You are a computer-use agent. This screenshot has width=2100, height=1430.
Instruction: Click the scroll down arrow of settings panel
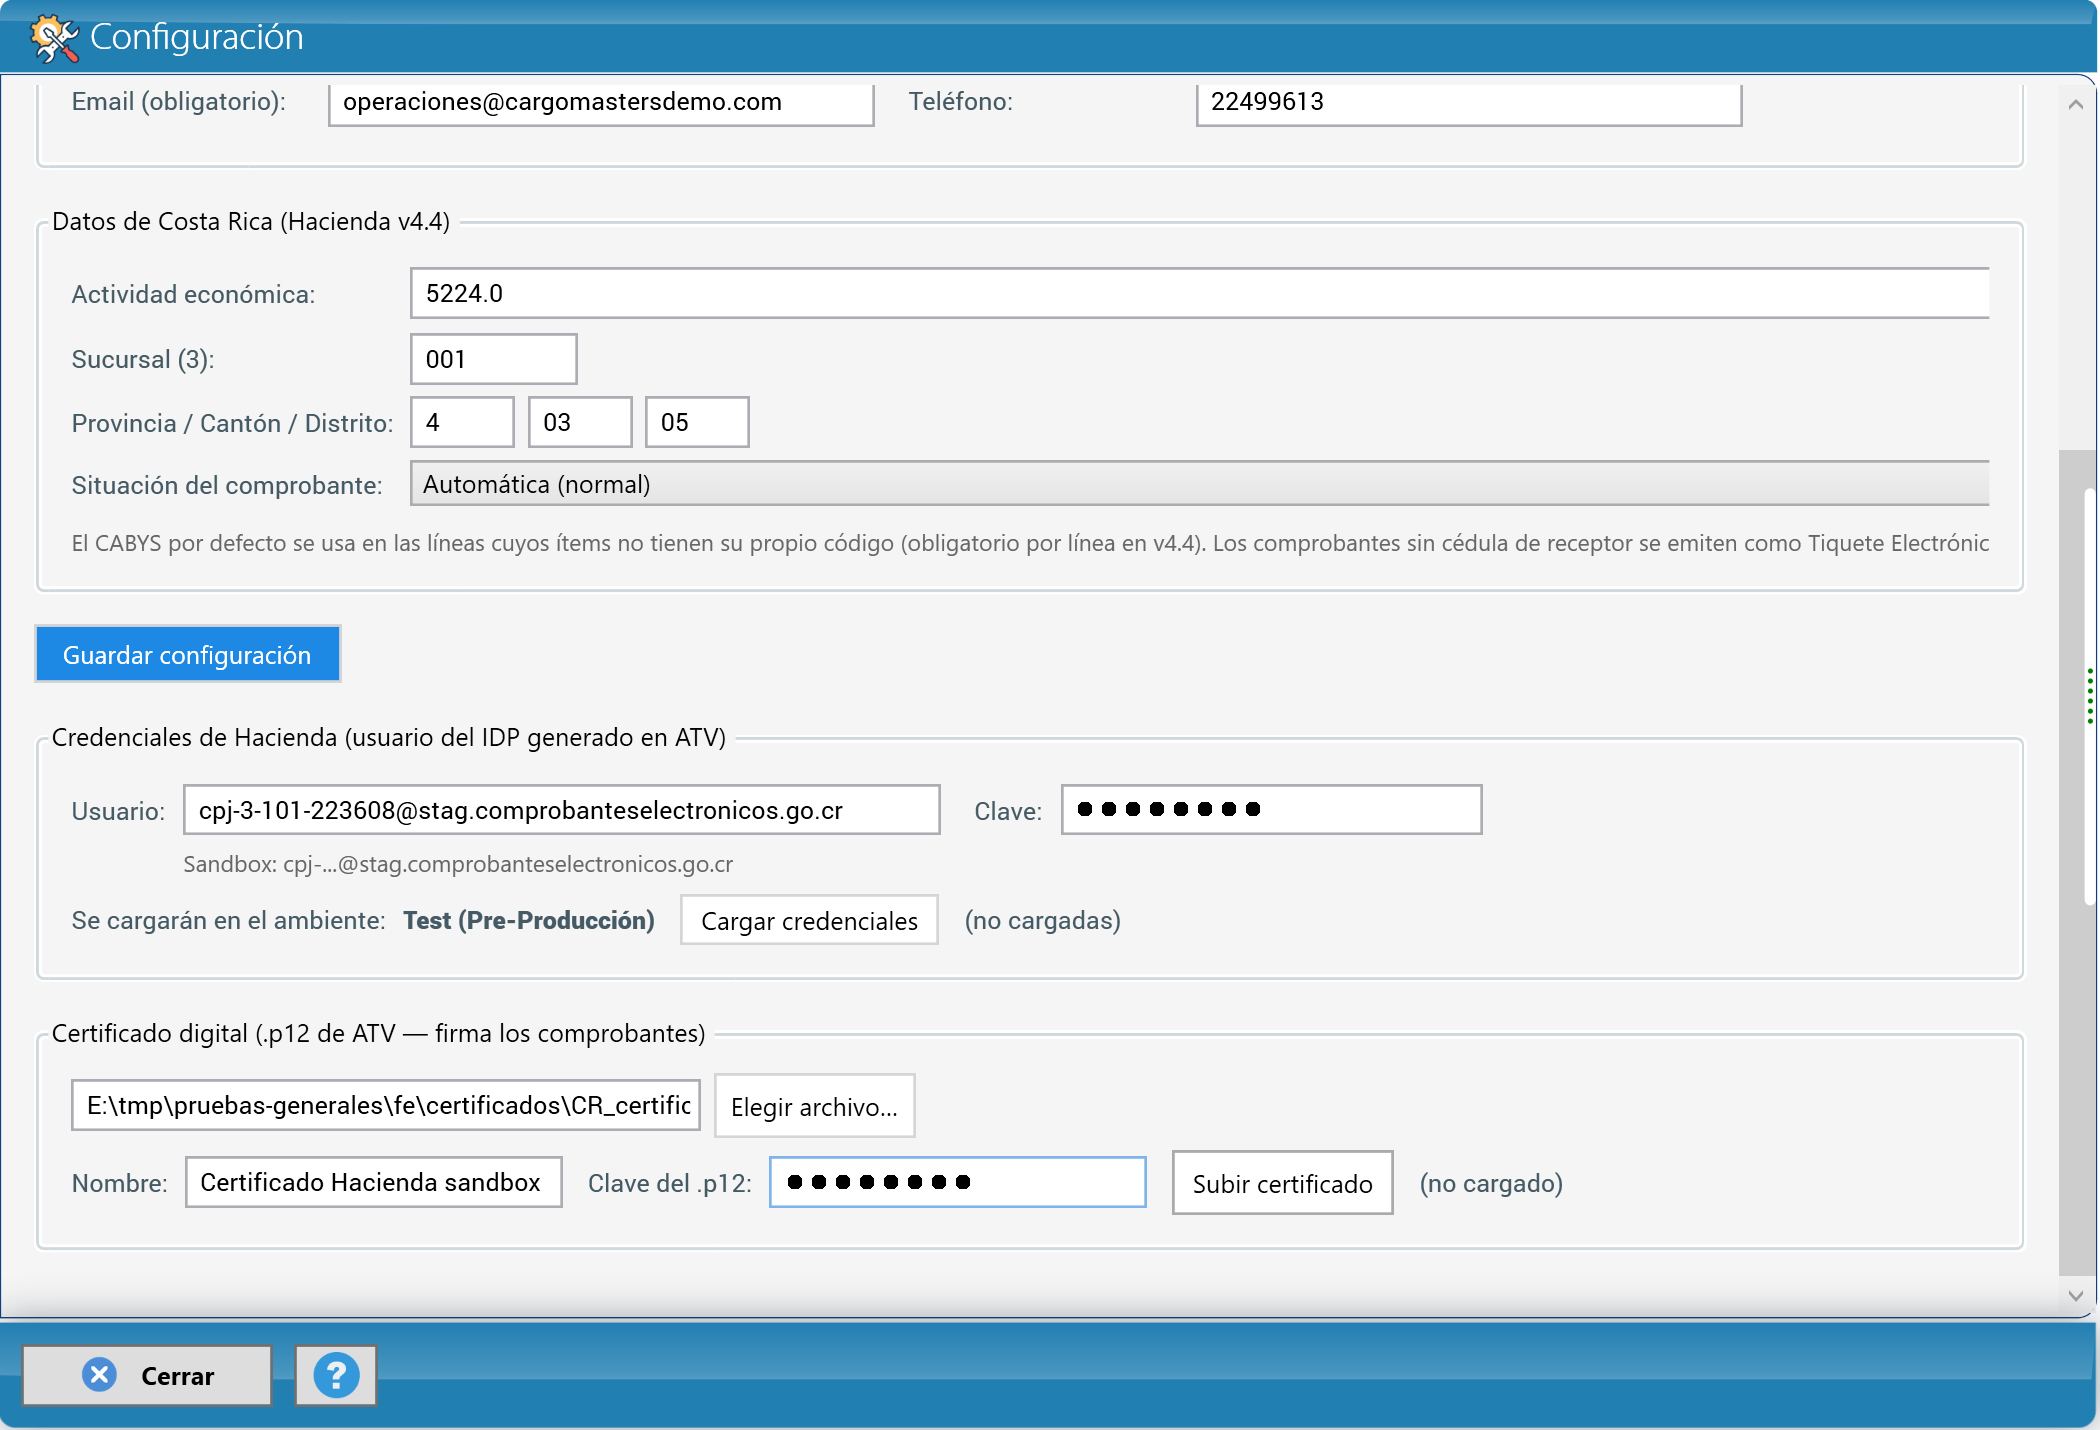2076,1295
